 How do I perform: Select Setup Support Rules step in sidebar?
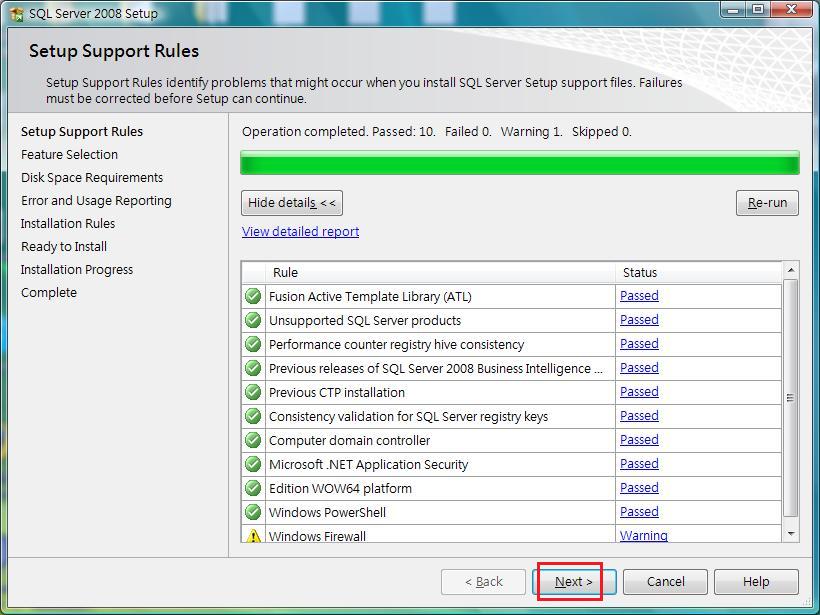click(x=82, y=131)
